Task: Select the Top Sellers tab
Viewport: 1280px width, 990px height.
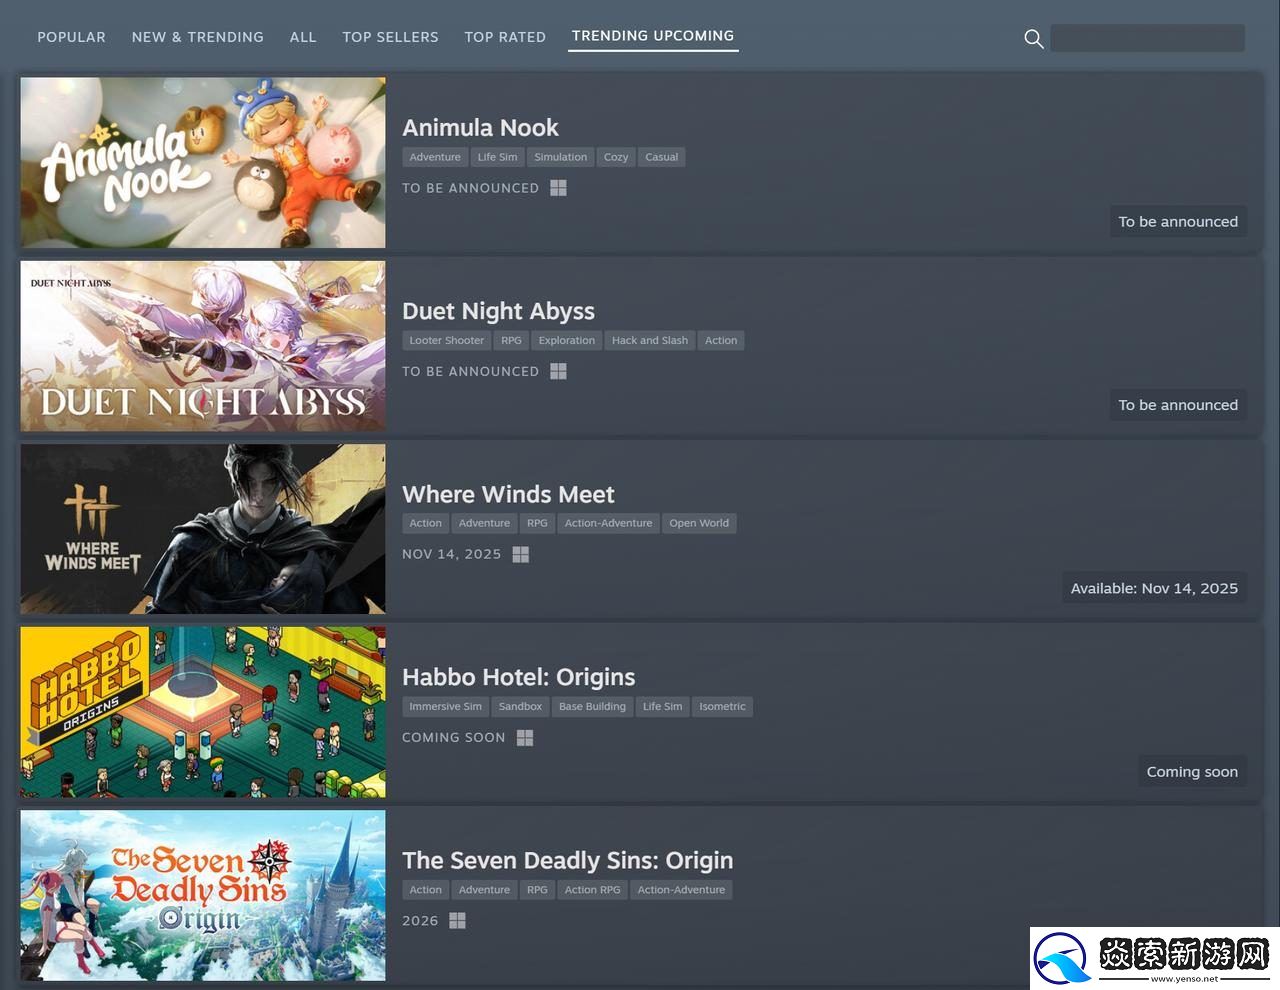Action: tap(390, 37)
